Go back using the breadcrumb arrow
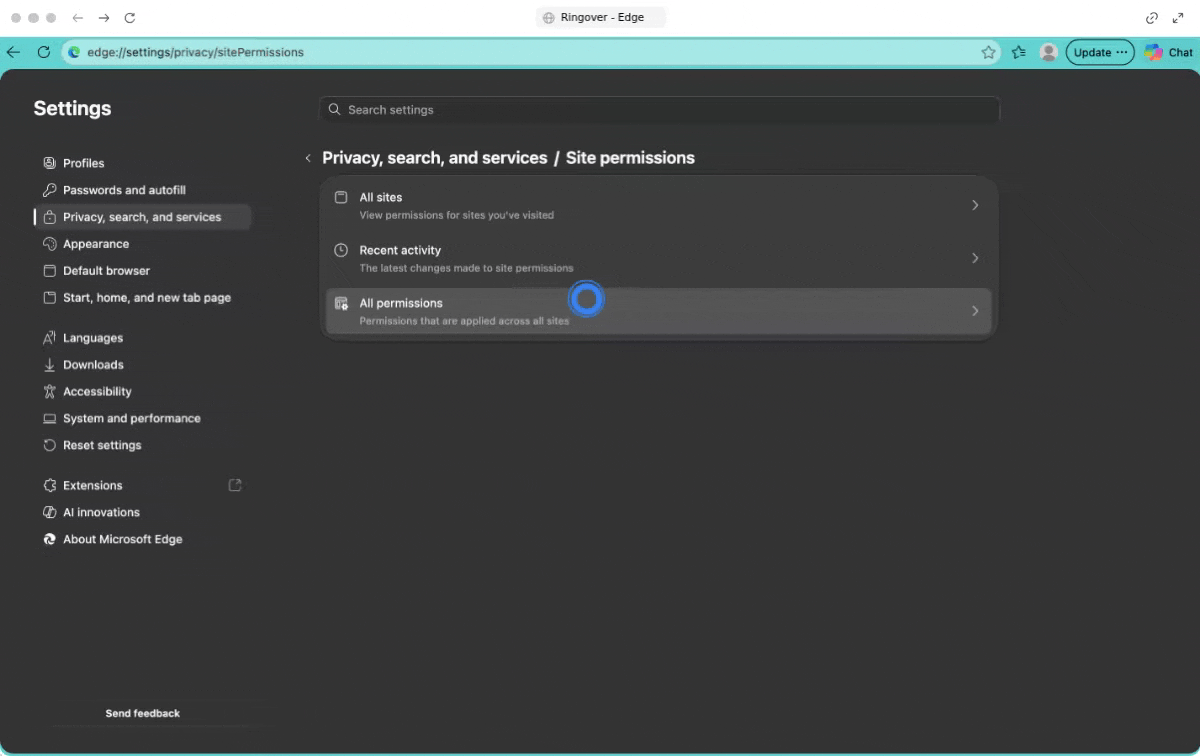Image resolution: width=1200 pixels, height=756 pixels. pyautogui.click(x=308, y=158)
